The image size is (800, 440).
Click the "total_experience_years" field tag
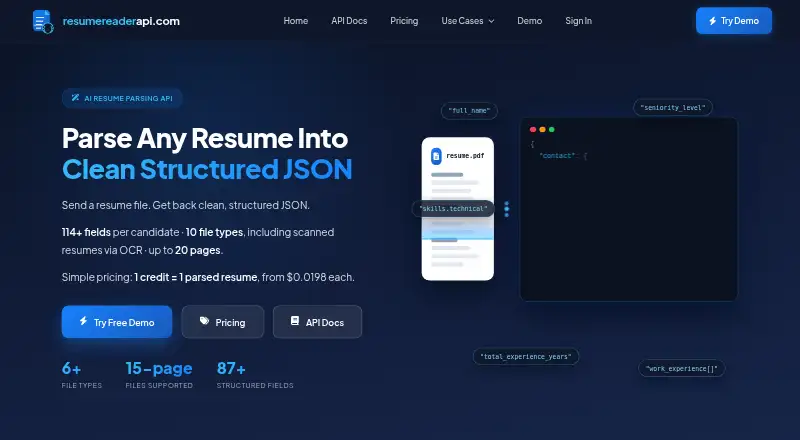point(526,356)
